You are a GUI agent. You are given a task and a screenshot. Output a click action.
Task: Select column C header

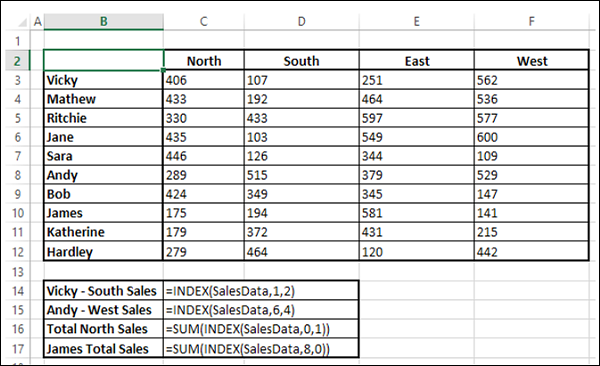coord(204,22)
